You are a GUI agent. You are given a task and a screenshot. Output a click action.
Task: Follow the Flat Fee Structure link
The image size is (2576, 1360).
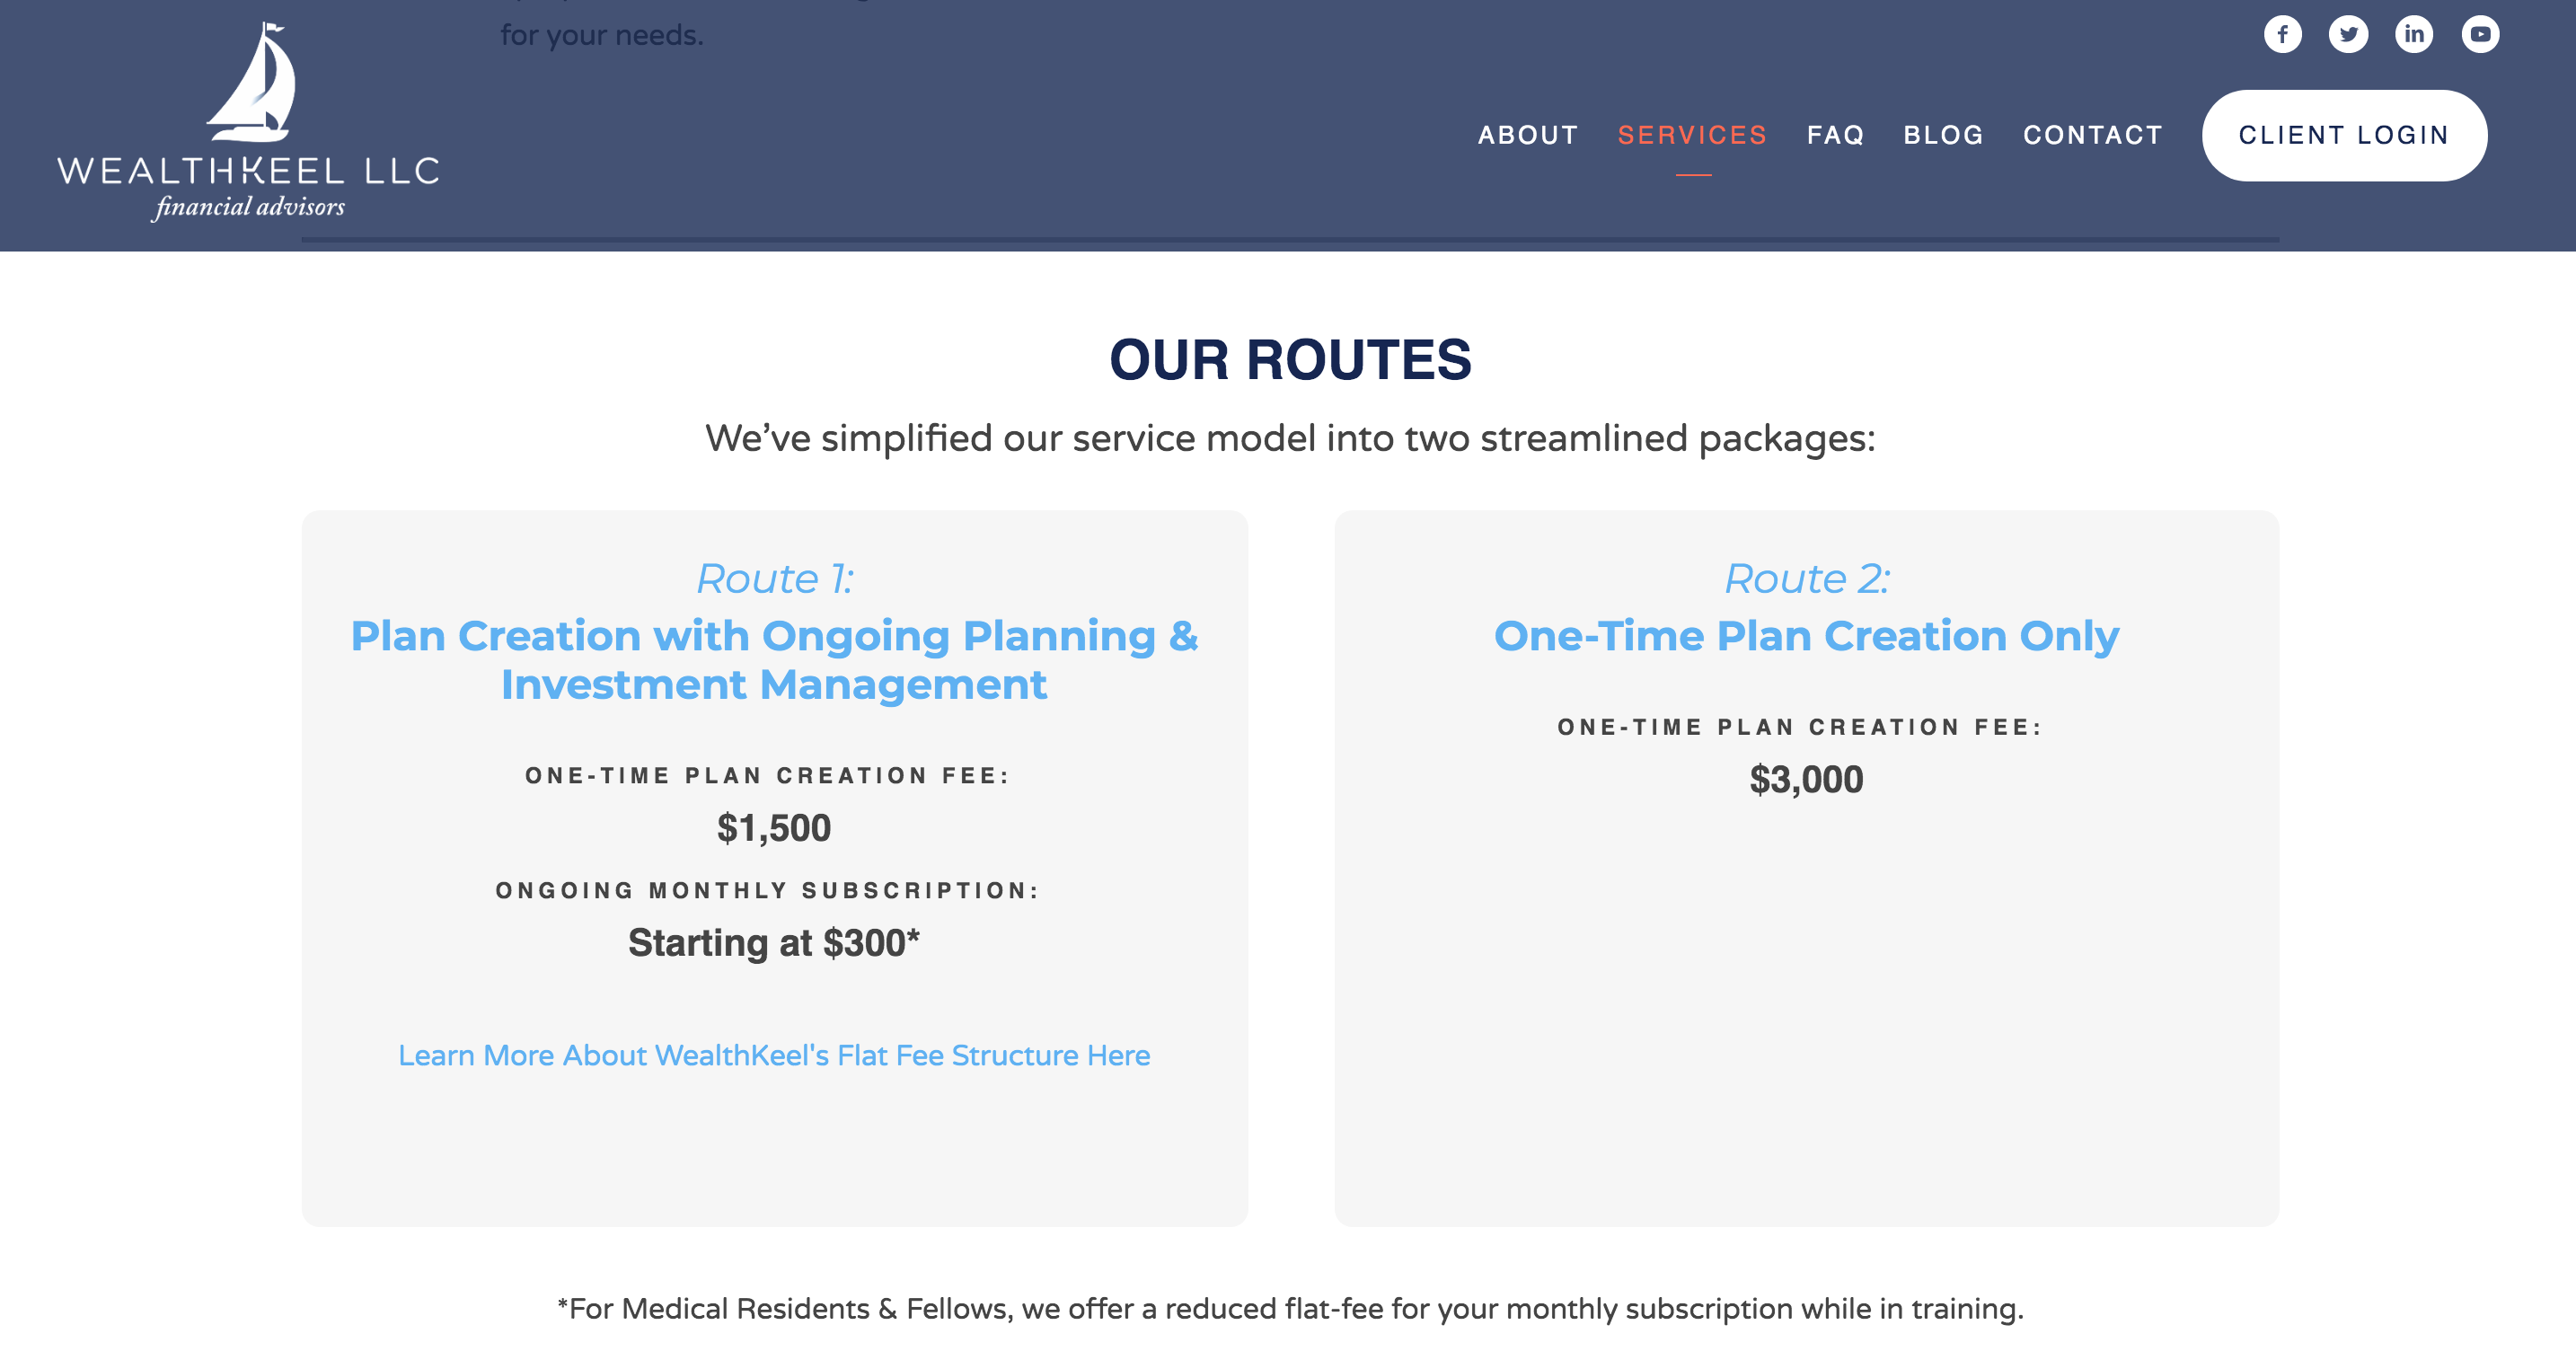point(774,1055)
